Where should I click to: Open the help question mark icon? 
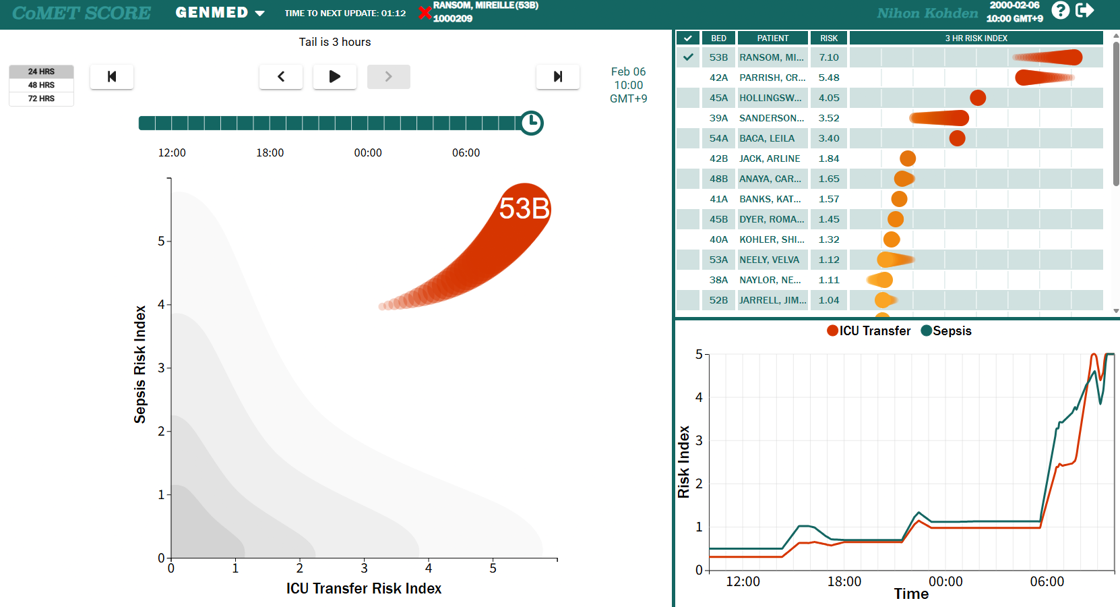click(1061, 11)
